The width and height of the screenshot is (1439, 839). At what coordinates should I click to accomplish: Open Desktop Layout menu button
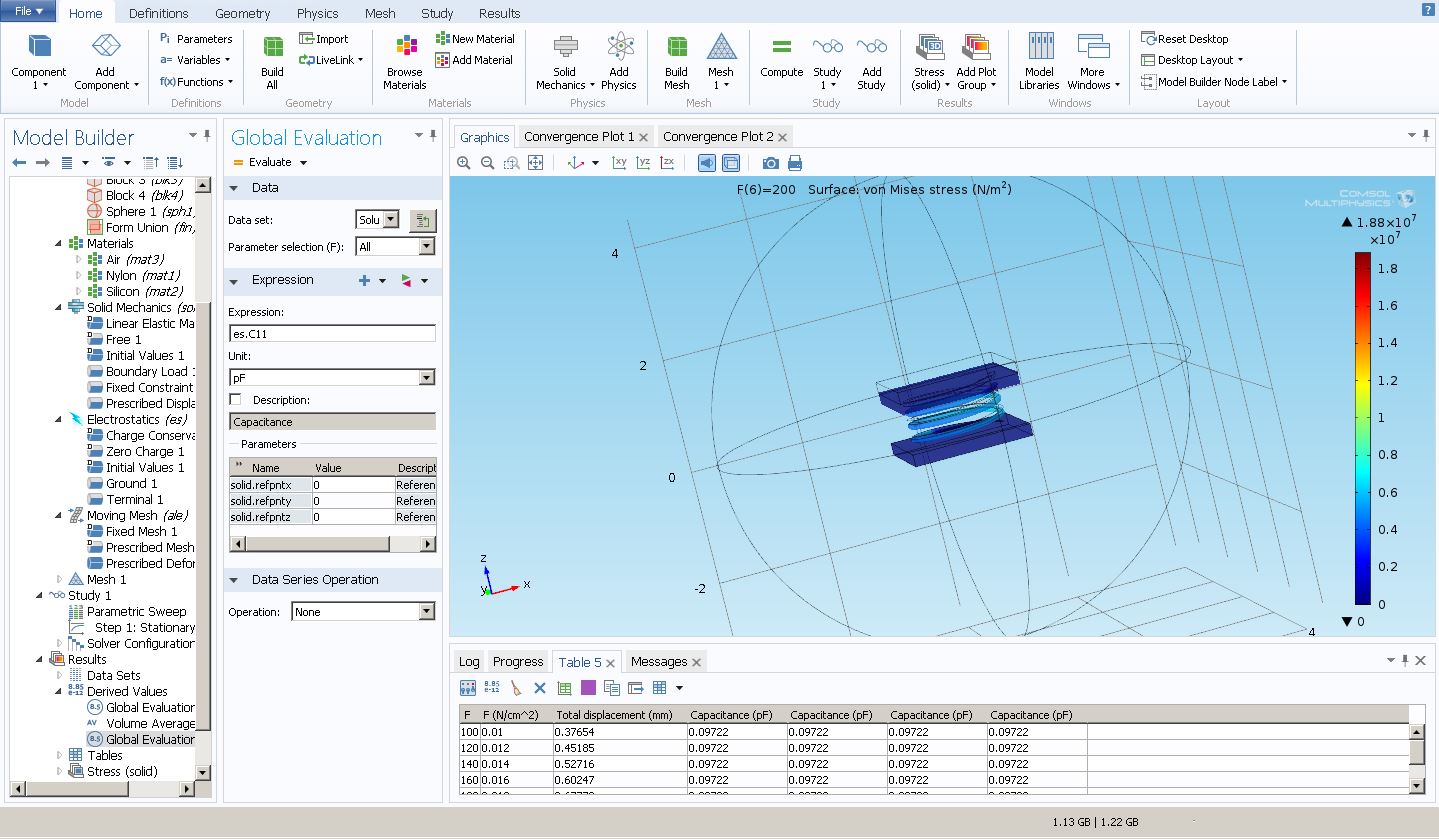[1192, 60]
